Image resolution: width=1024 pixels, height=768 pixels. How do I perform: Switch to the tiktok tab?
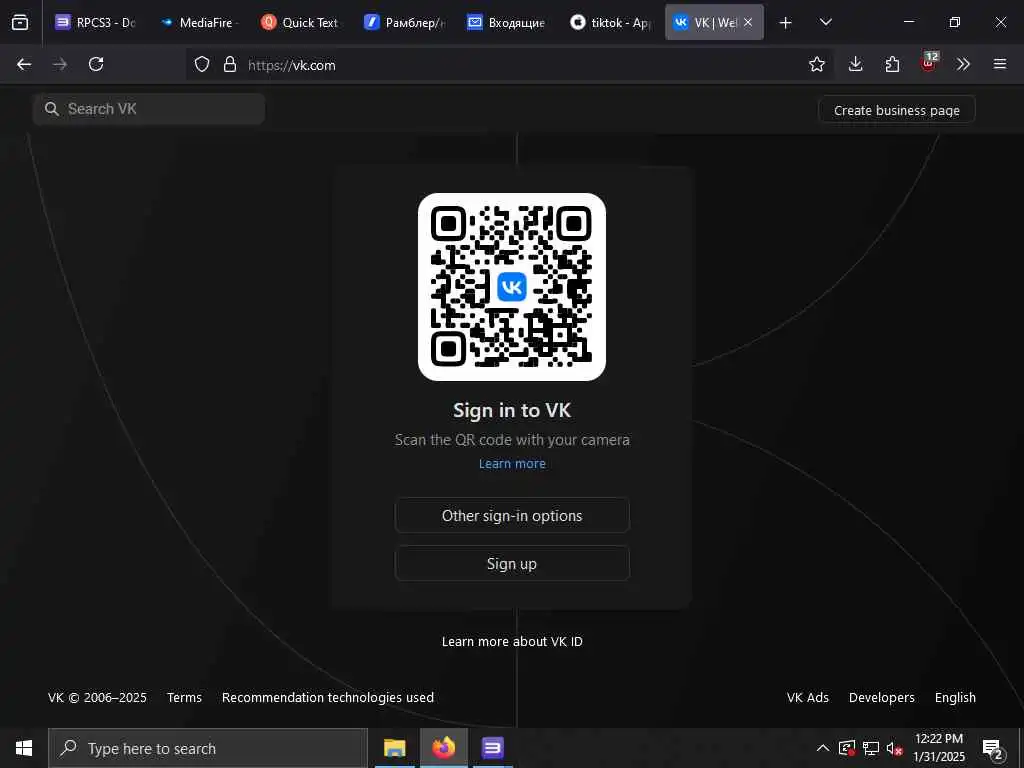pyautogui.click(x=610, y=22)
